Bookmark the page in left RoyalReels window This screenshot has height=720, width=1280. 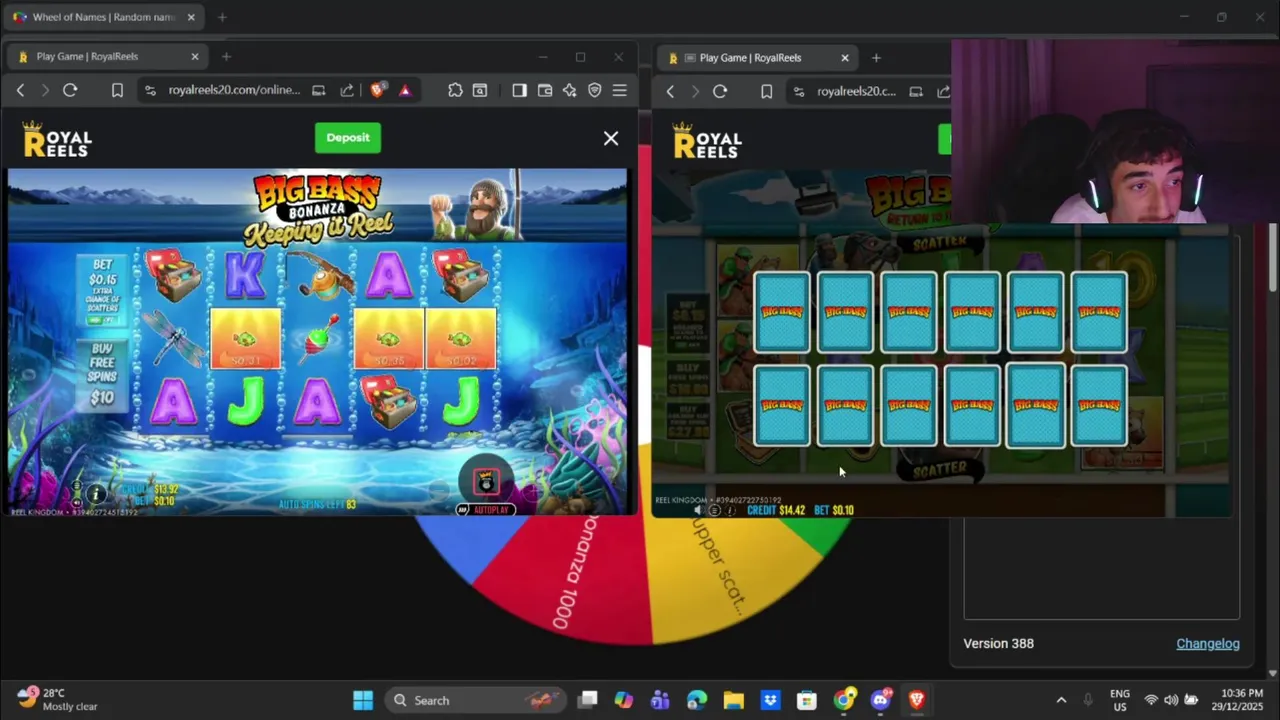[117, 90]
